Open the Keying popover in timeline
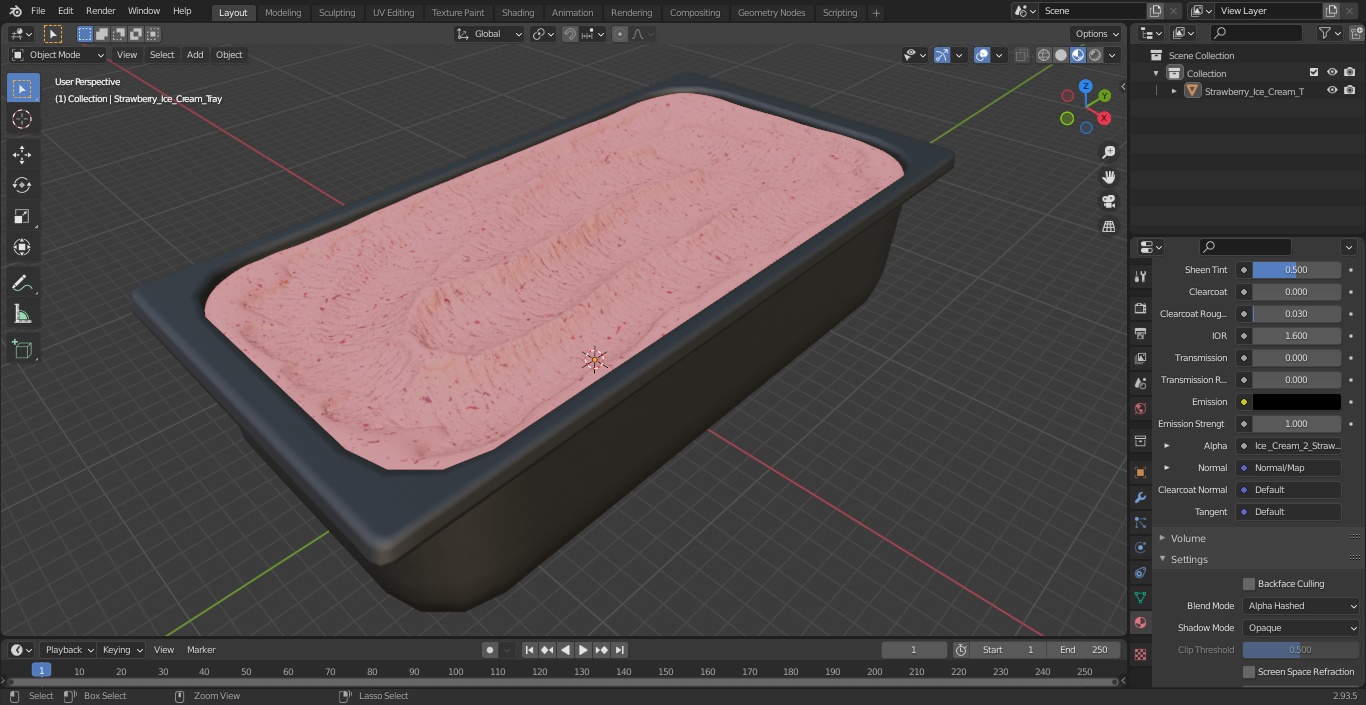 coord(122,650)
